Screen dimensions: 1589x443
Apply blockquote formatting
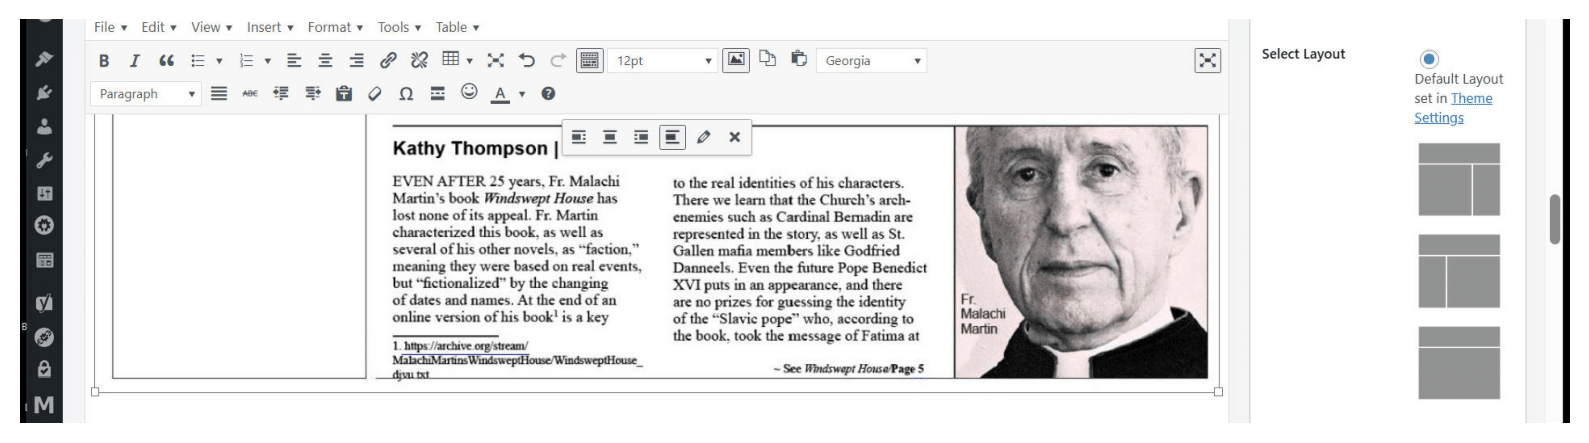[166, 61]
